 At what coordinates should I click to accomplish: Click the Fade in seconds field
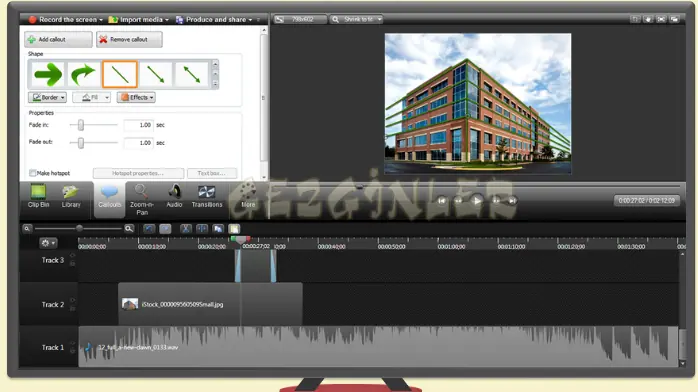point(138,125)
